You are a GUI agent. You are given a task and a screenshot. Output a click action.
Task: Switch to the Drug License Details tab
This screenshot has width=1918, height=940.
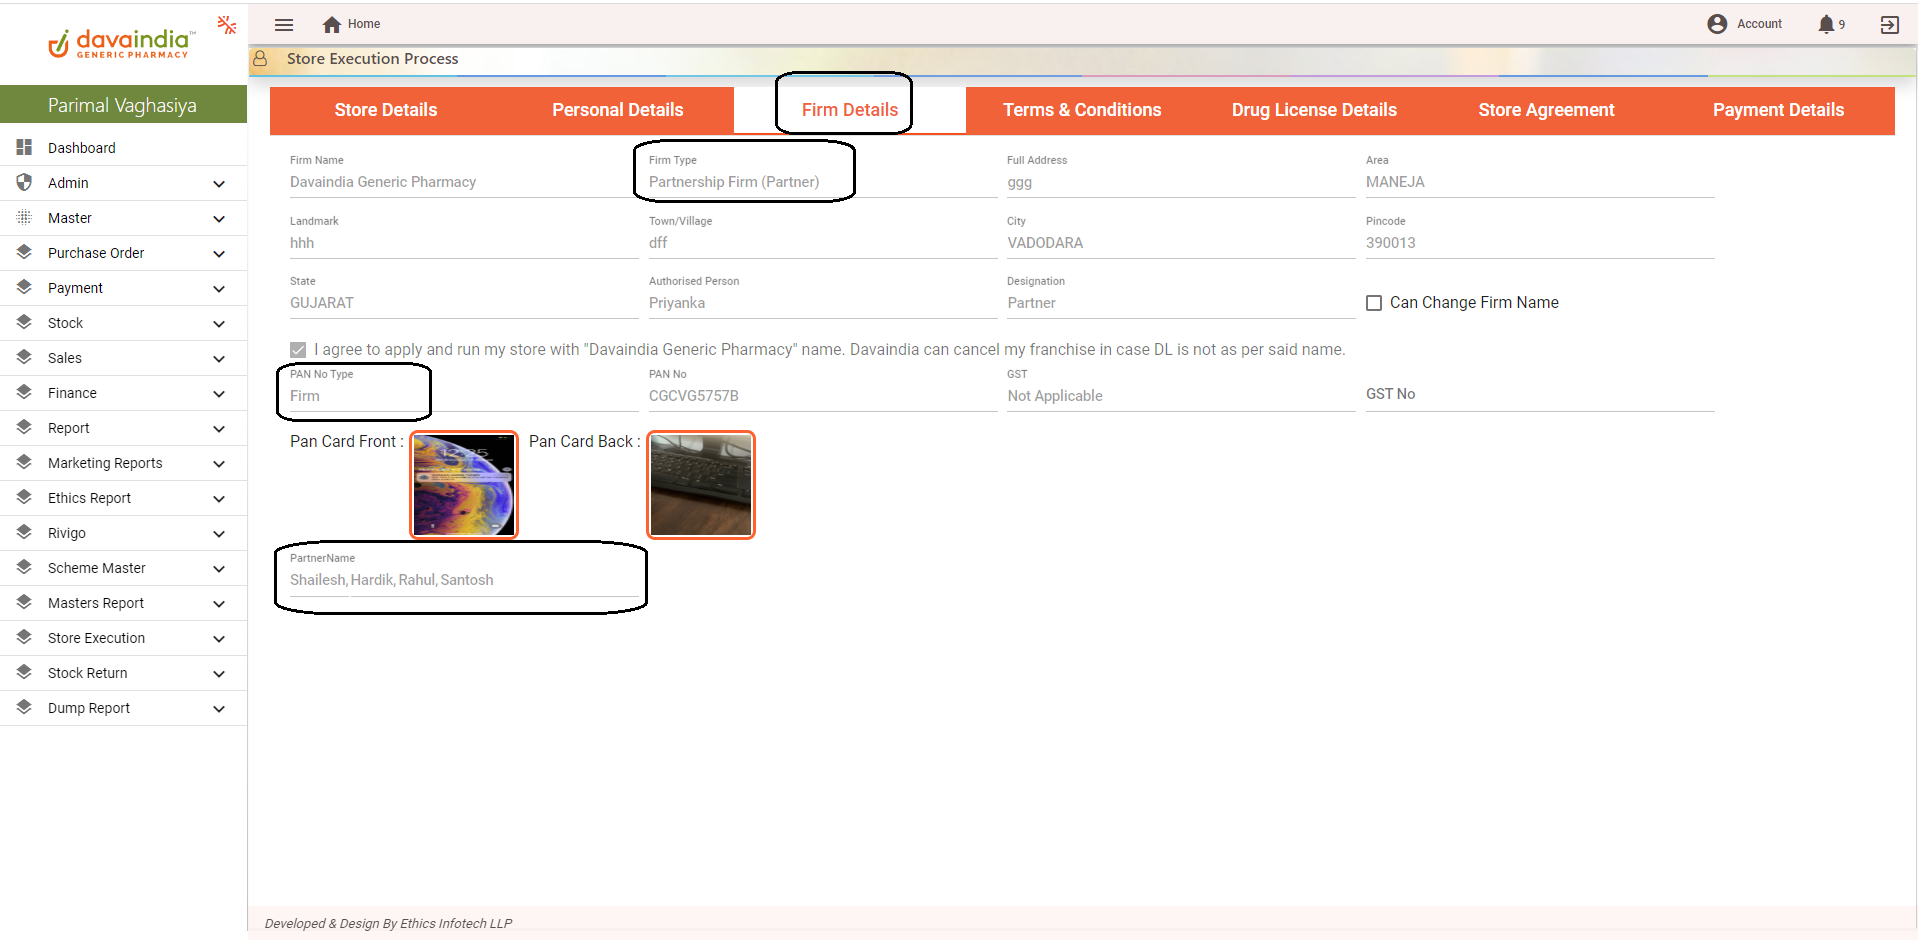coord(1313,110)
